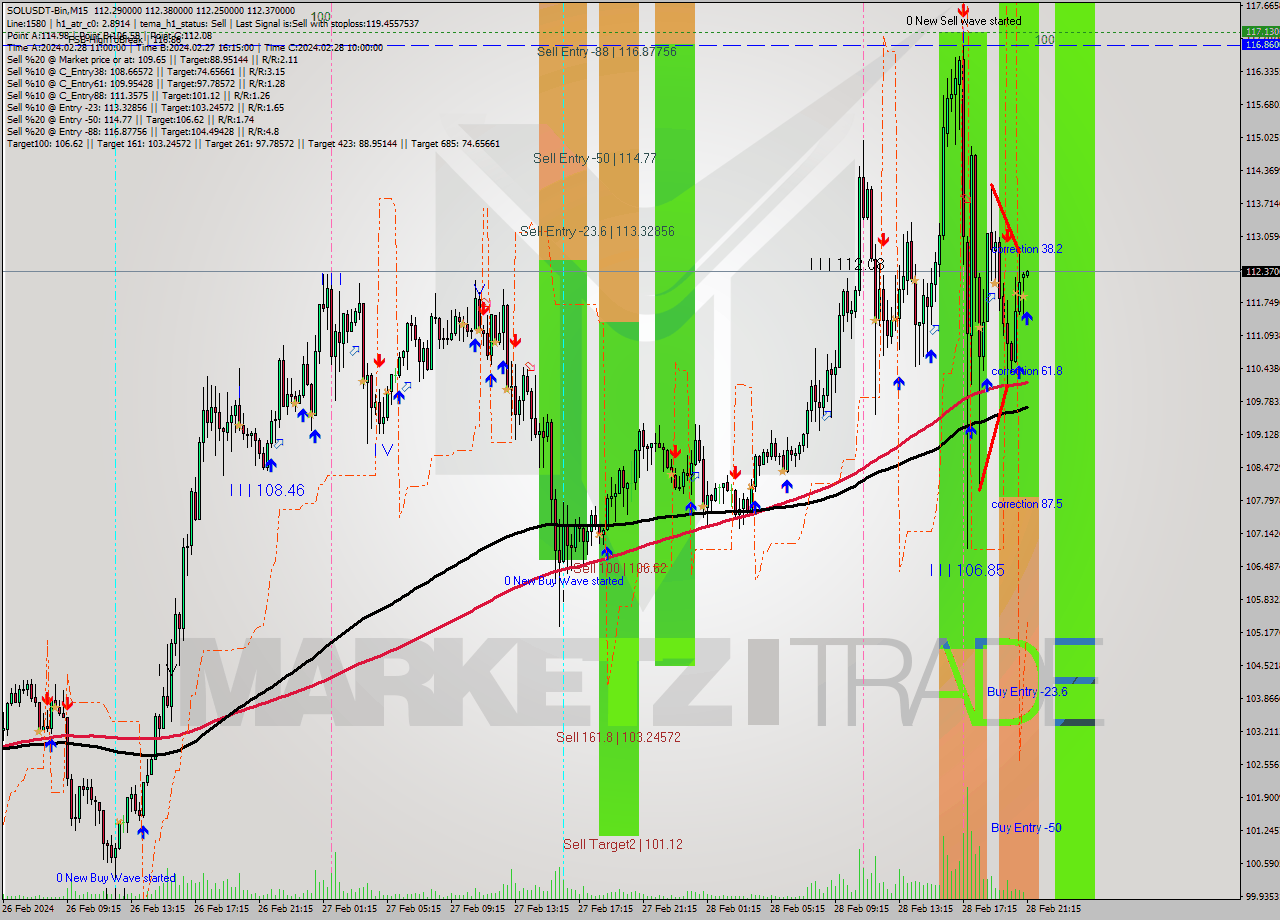Click the 'Sell 100 | 106.62' label

(x=620, y=568)
